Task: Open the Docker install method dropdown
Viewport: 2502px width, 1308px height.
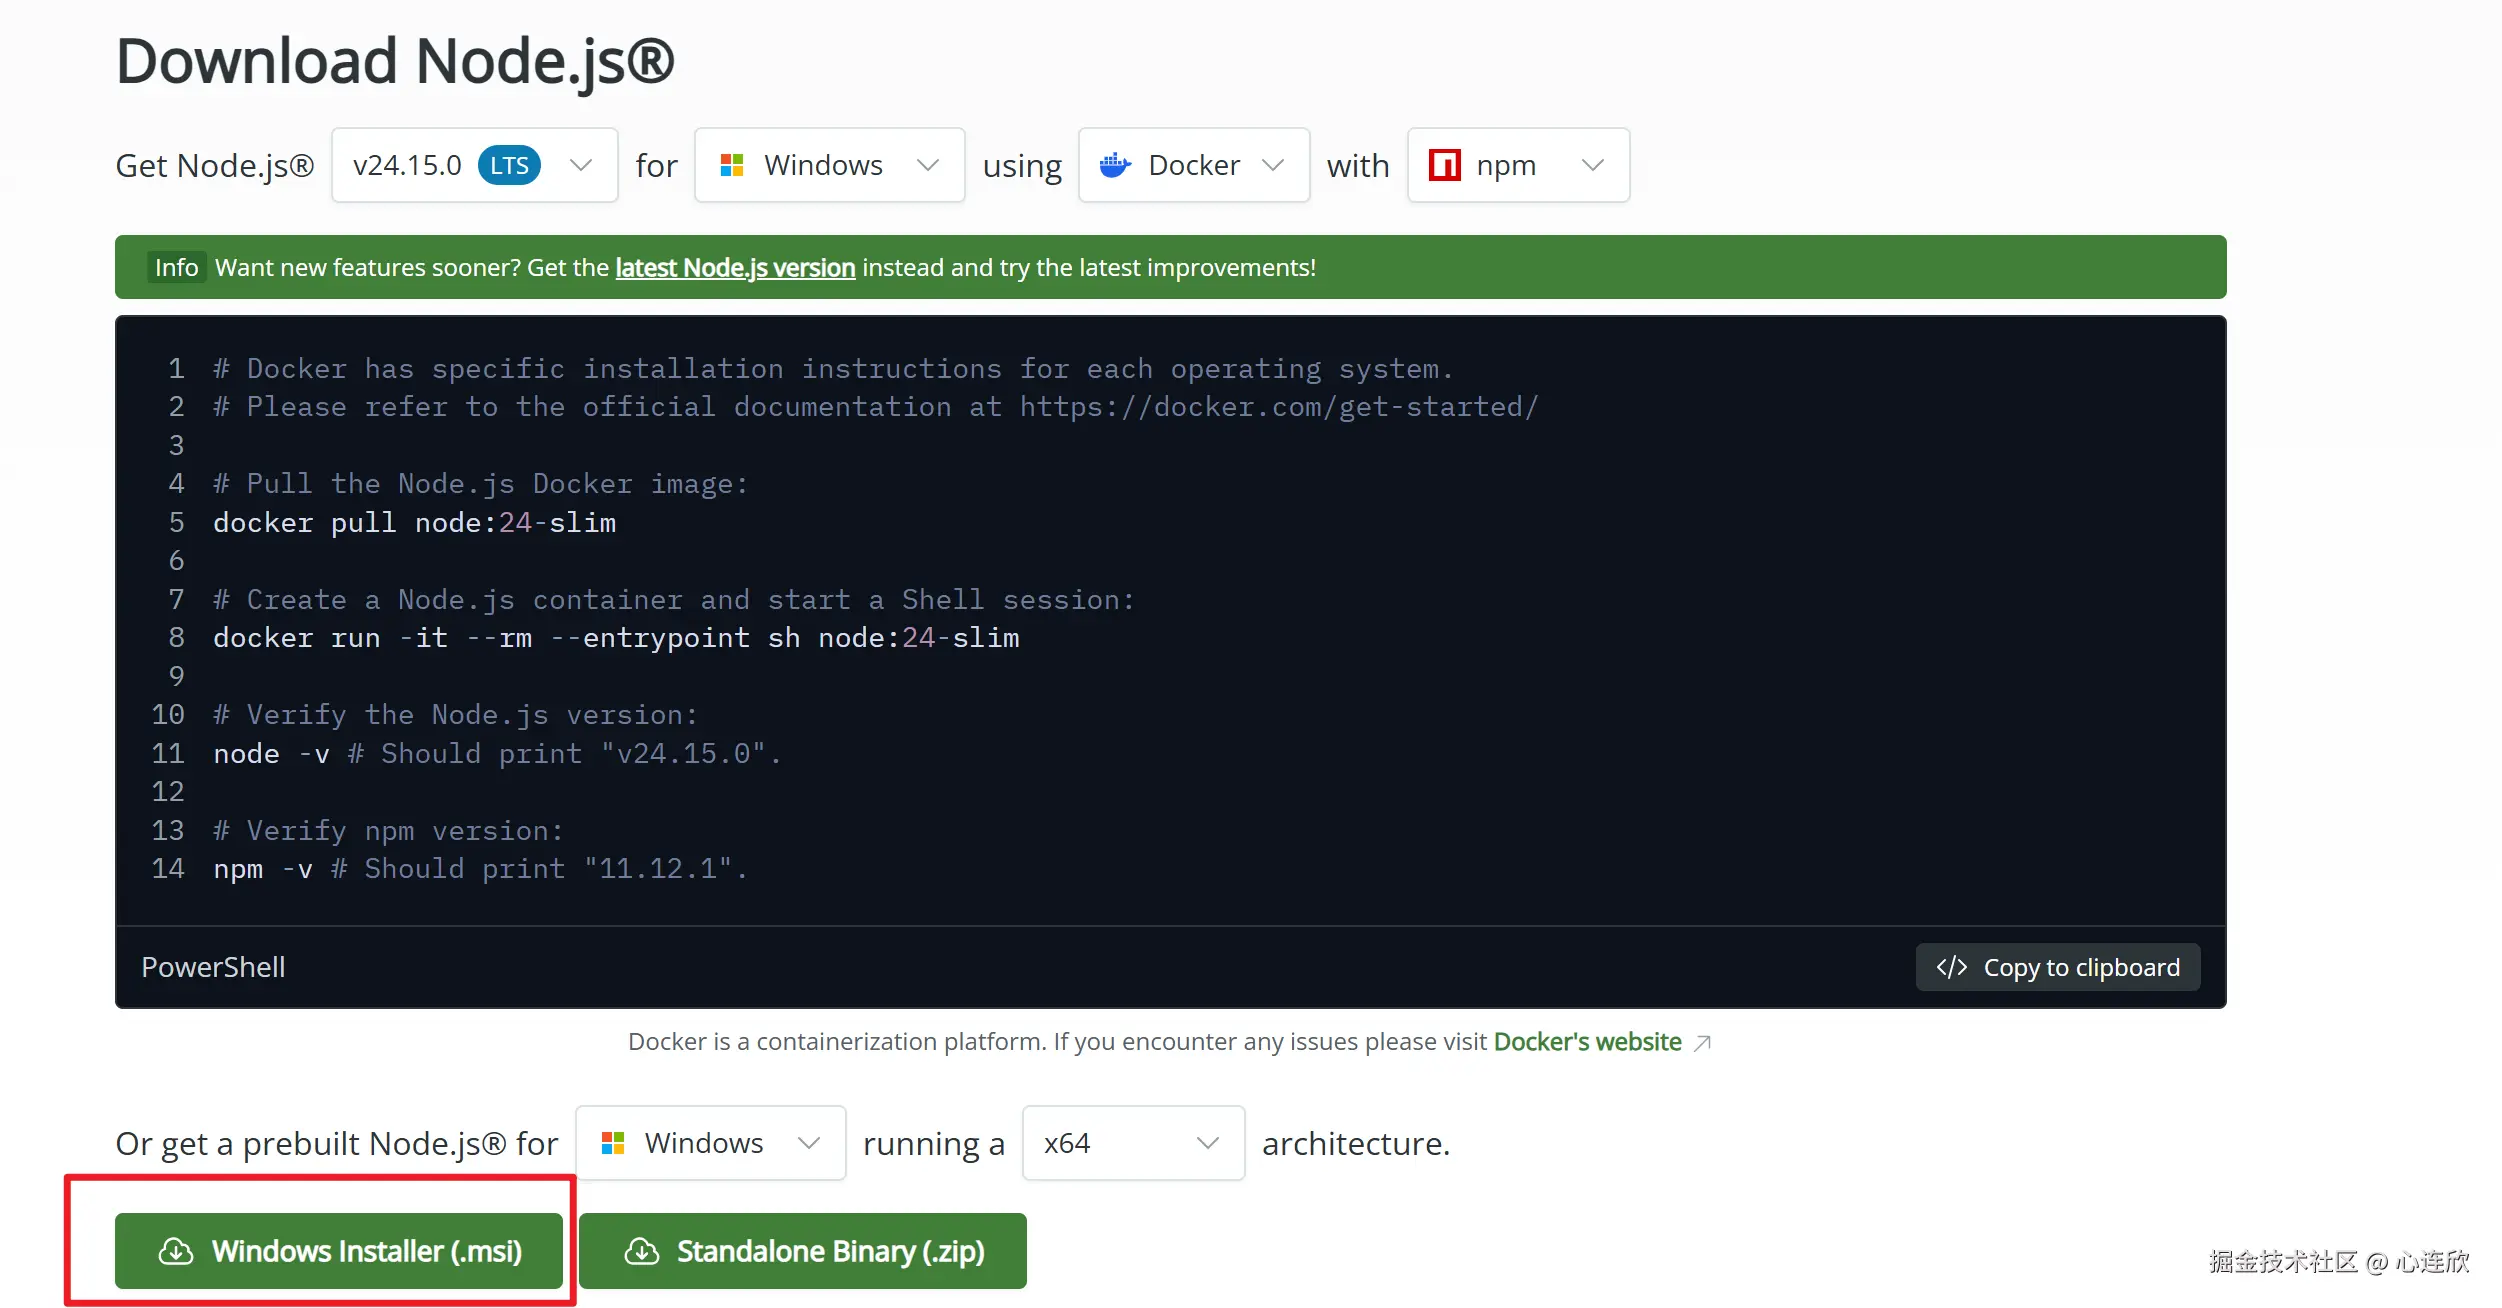Action: click(x=1194, y=165)
